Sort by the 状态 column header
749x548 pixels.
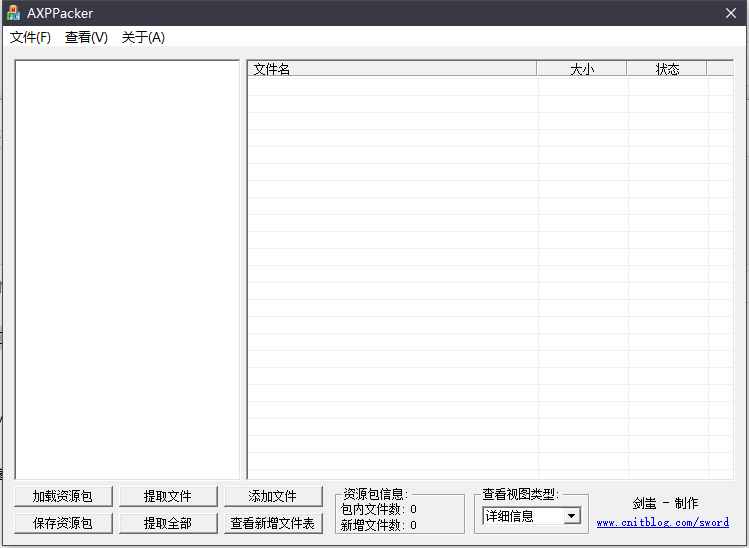pos(667,69)
